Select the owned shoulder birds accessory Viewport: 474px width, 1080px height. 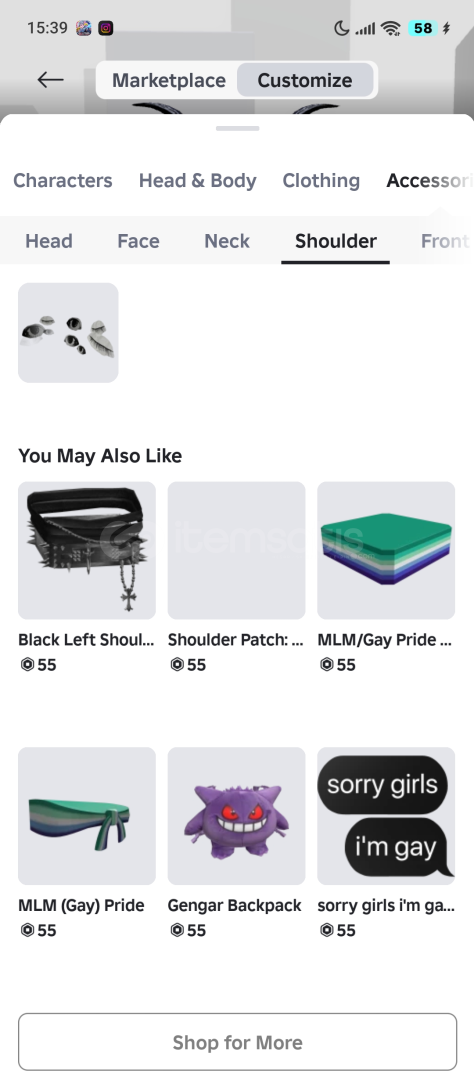coord(68,333)
